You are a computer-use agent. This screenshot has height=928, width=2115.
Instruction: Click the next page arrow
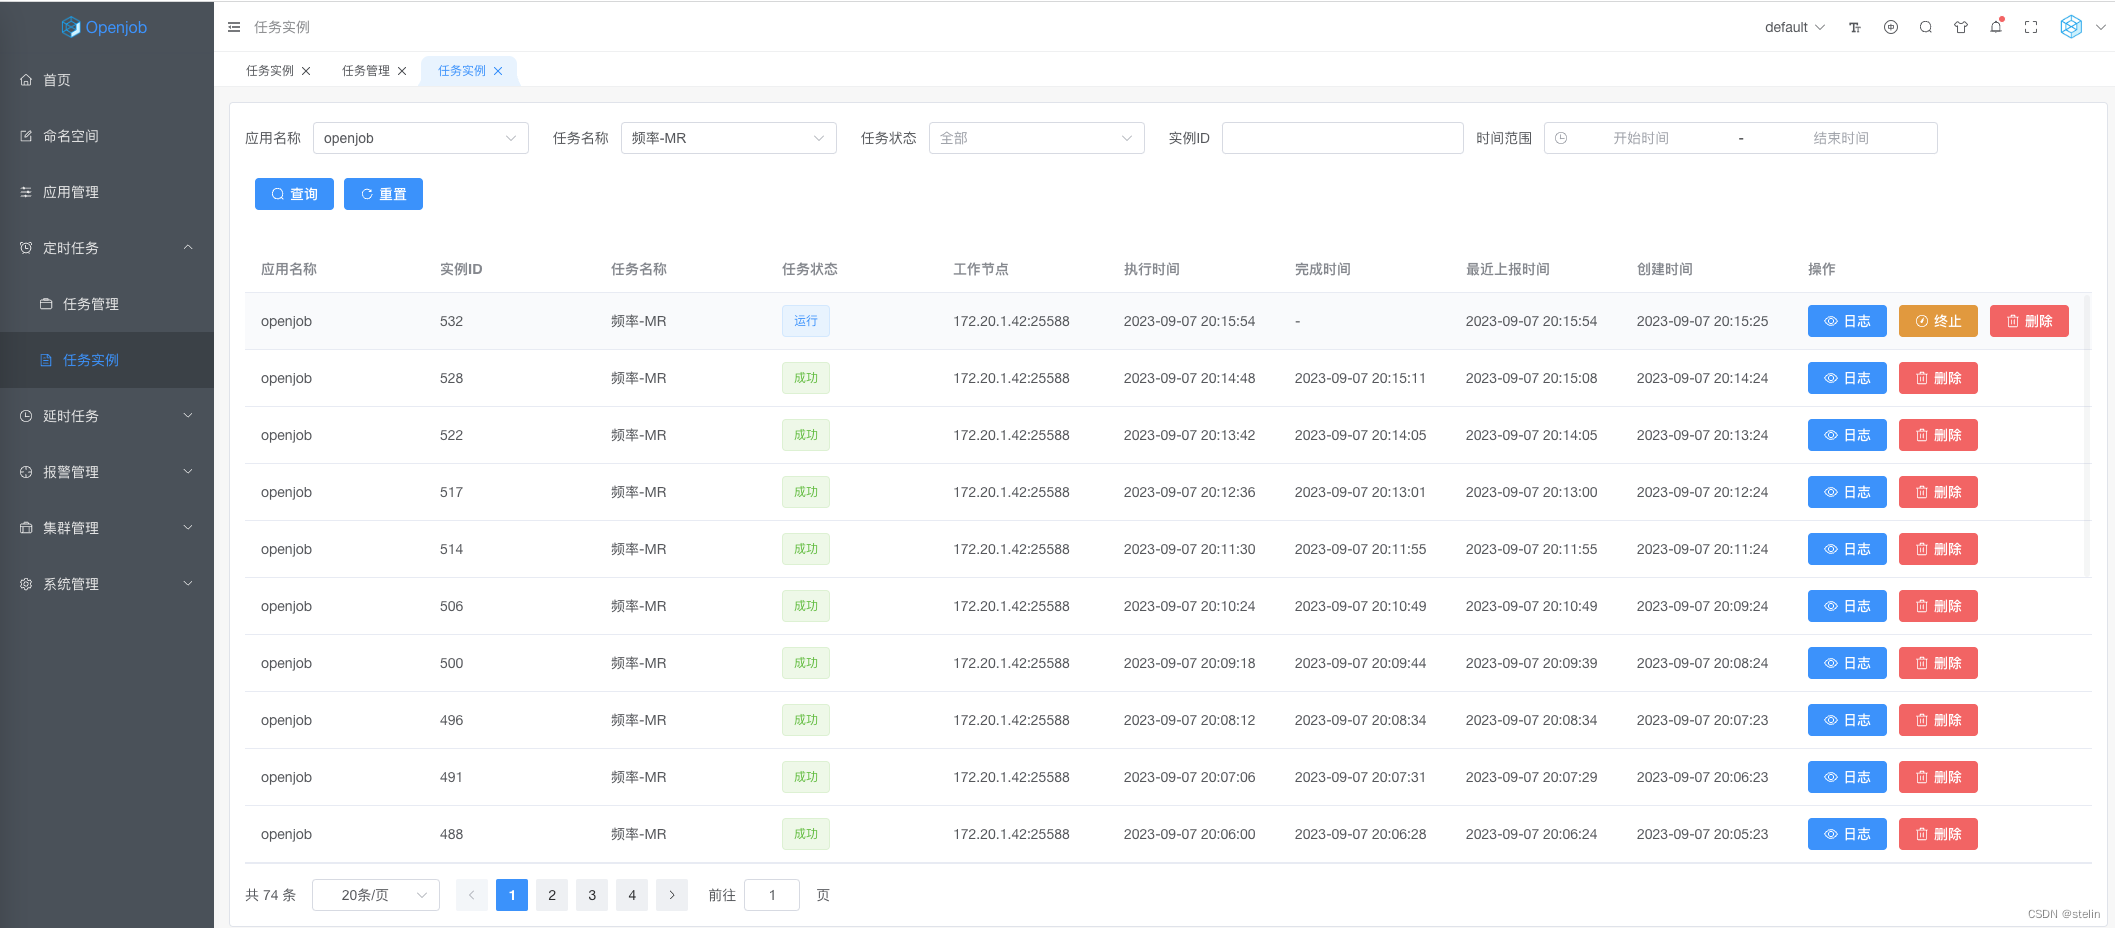pyautogui.click(x=672, y=895)
